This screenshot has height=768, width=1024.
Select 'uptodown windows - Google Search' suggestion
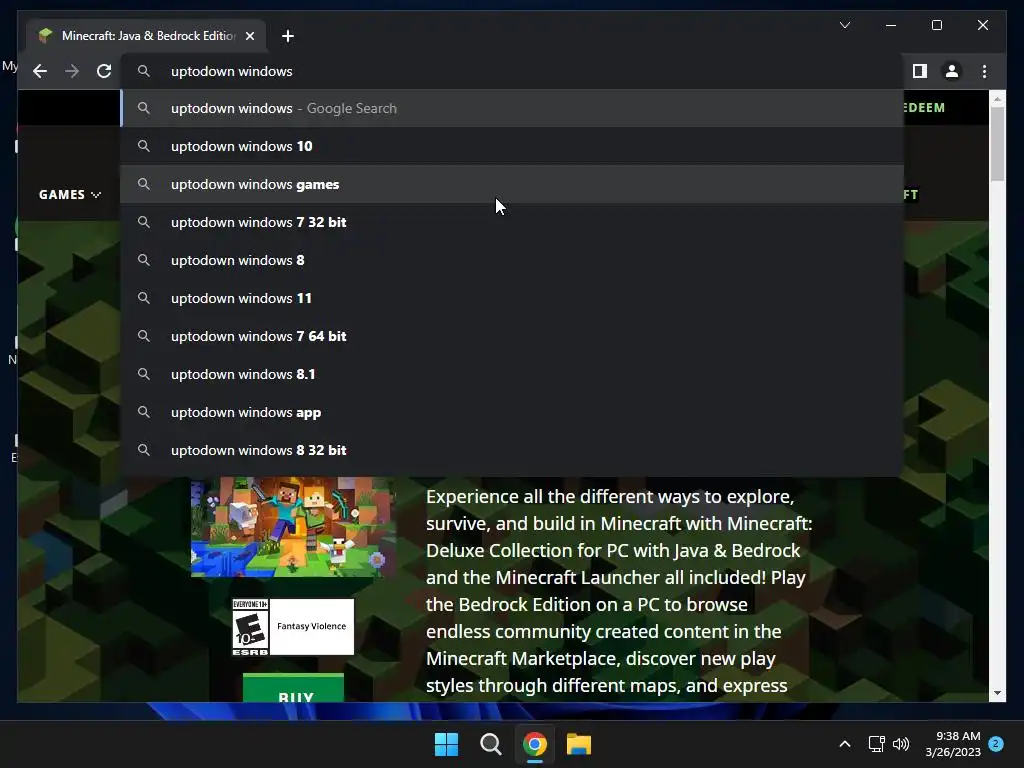coord(512,108)
